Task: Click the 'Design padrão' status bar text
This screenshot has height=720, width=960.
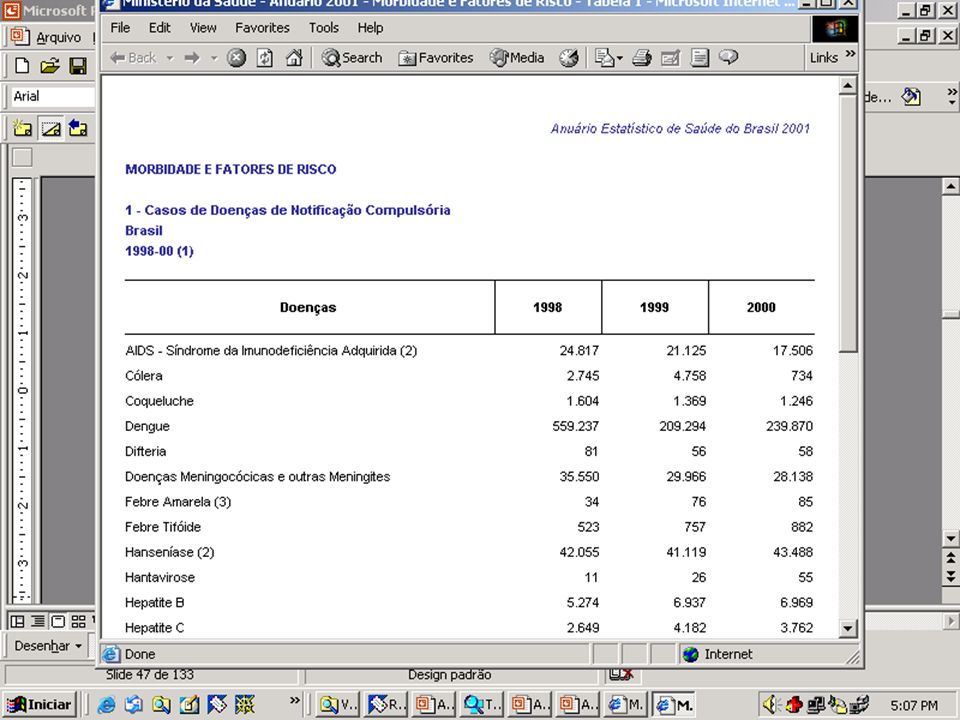Action: pos(449,675)
